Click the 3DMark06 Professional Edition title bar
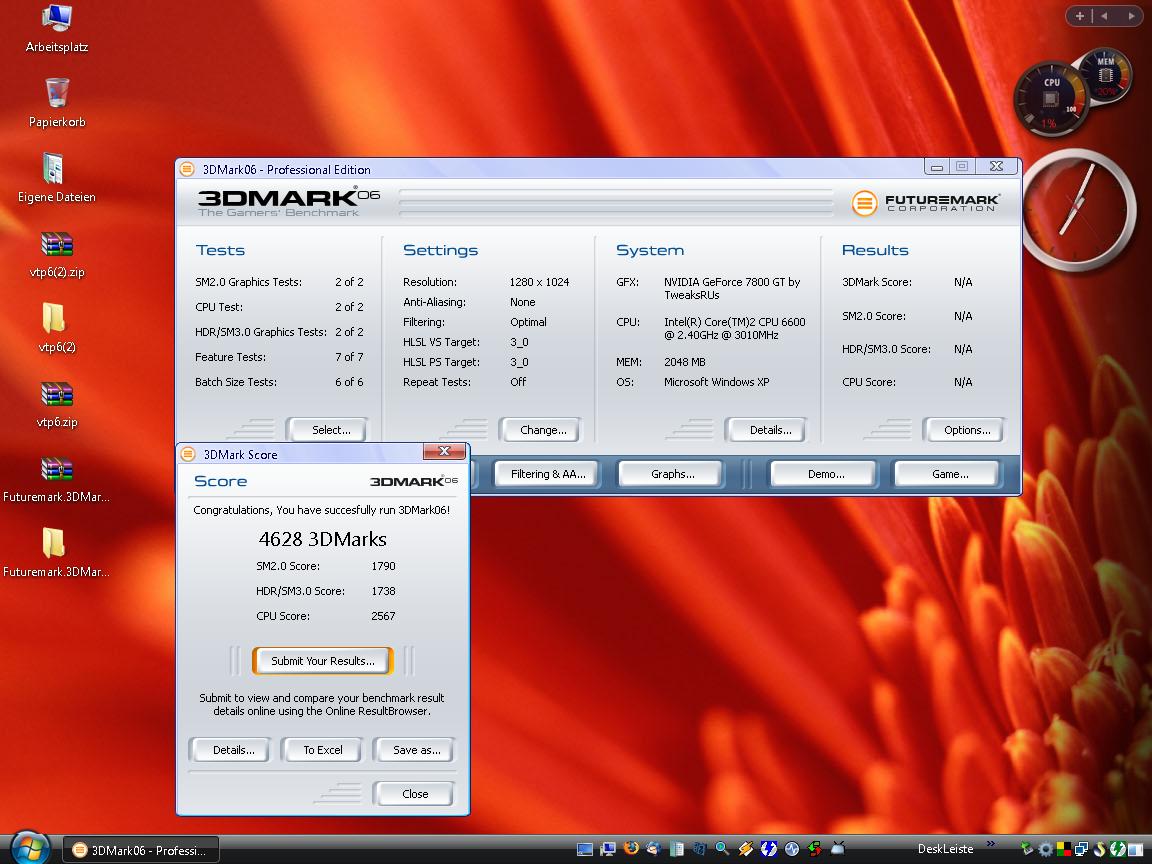The width and height of the screenshot is (1152, 864). coord(551,169)
